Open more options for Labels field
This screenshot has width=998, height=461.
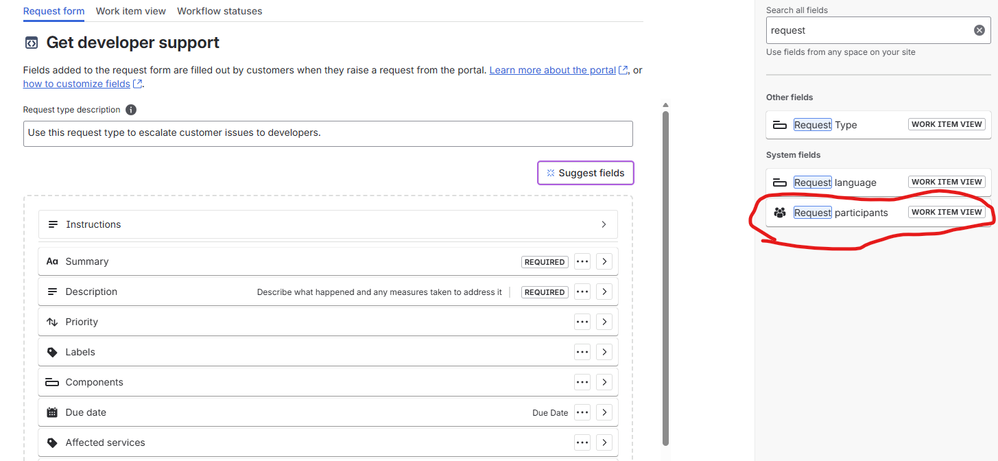click(x=582, y=352)
